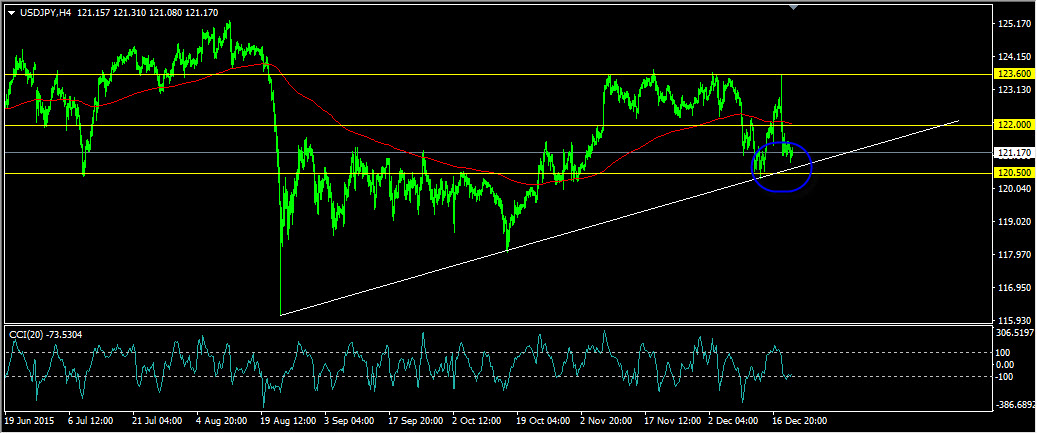The height and width of the screenshot is (434, 1037).
Task: Click the 19 Jun 2015 date label
Action: (29, 421)
